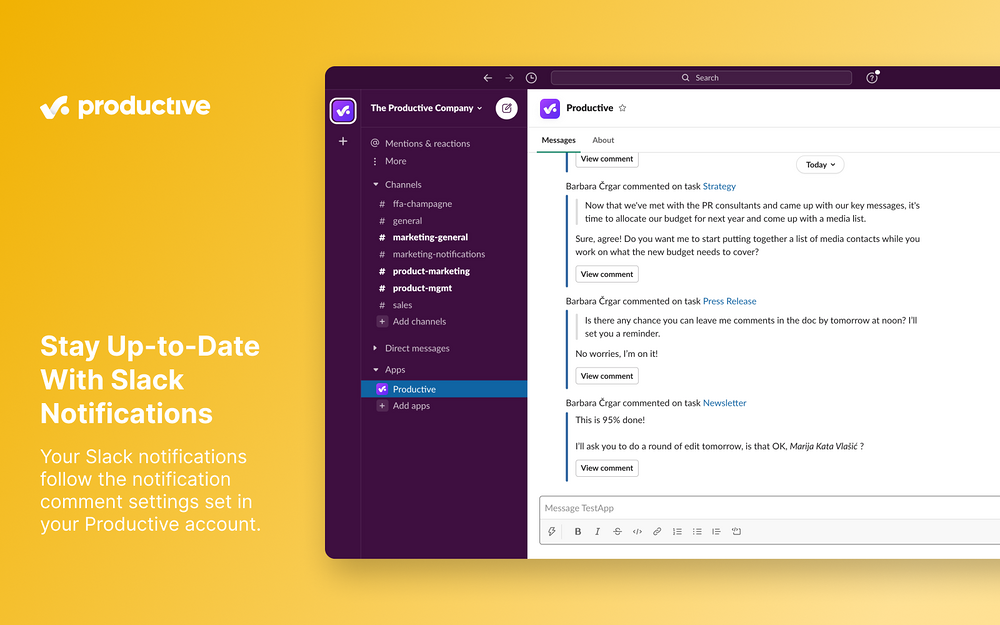Click the Search bar
The image size is (1000, 625).
[701, 78]
